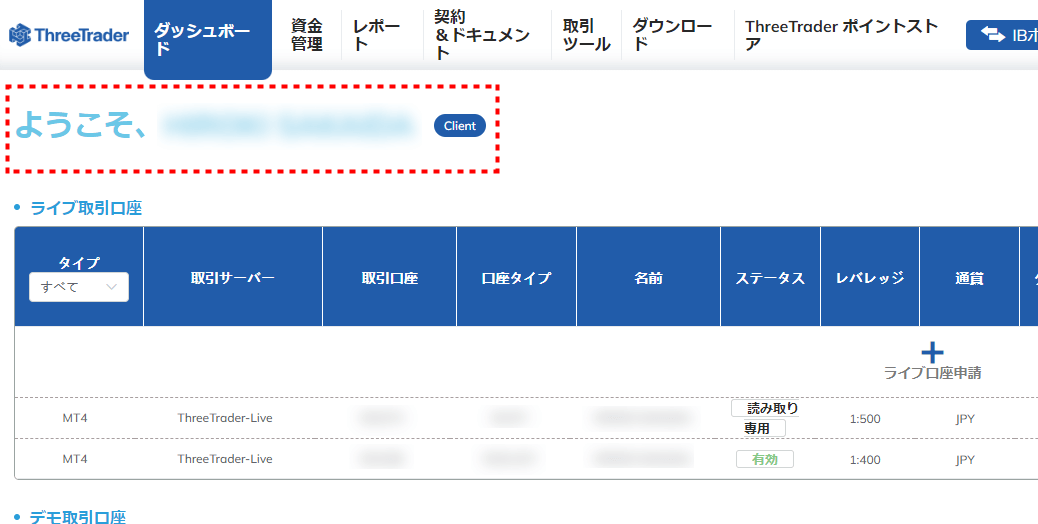Click the ステータス column header
1038x524 pixels.
(x=770, y=278)
